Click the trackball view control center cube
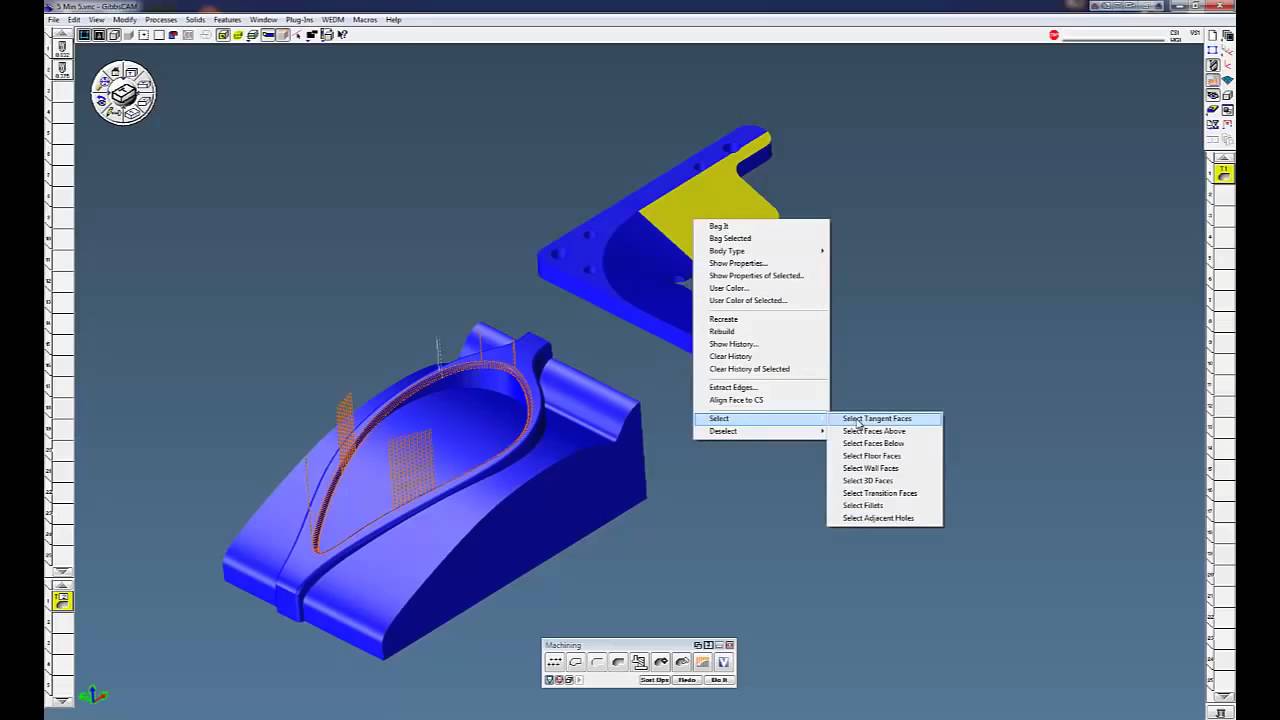 pyautogui.click(x=124, y=93)
